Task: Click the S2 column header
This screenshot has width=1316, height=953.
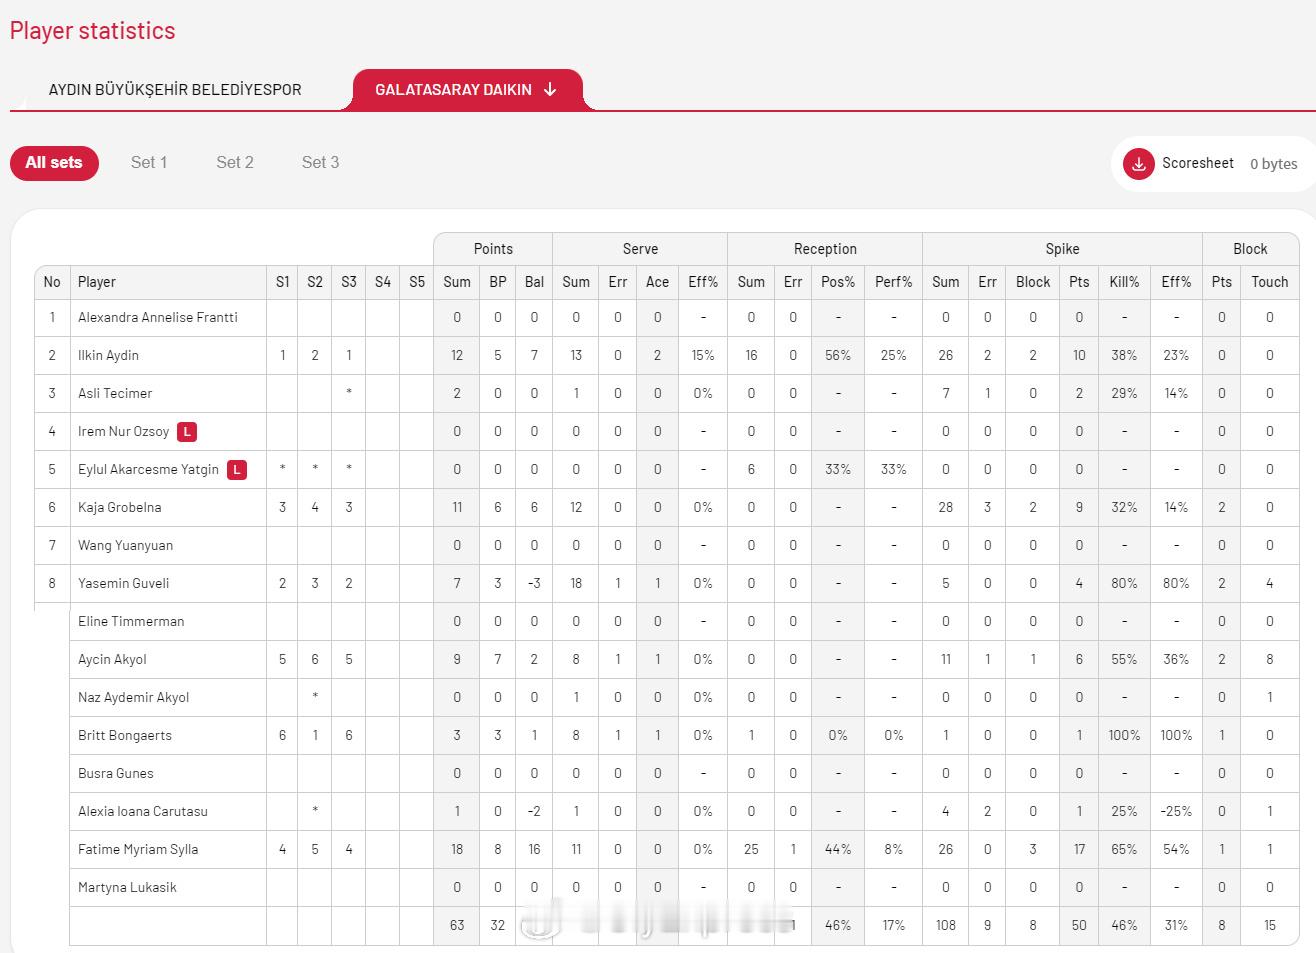Action: (x=315, y=282)
